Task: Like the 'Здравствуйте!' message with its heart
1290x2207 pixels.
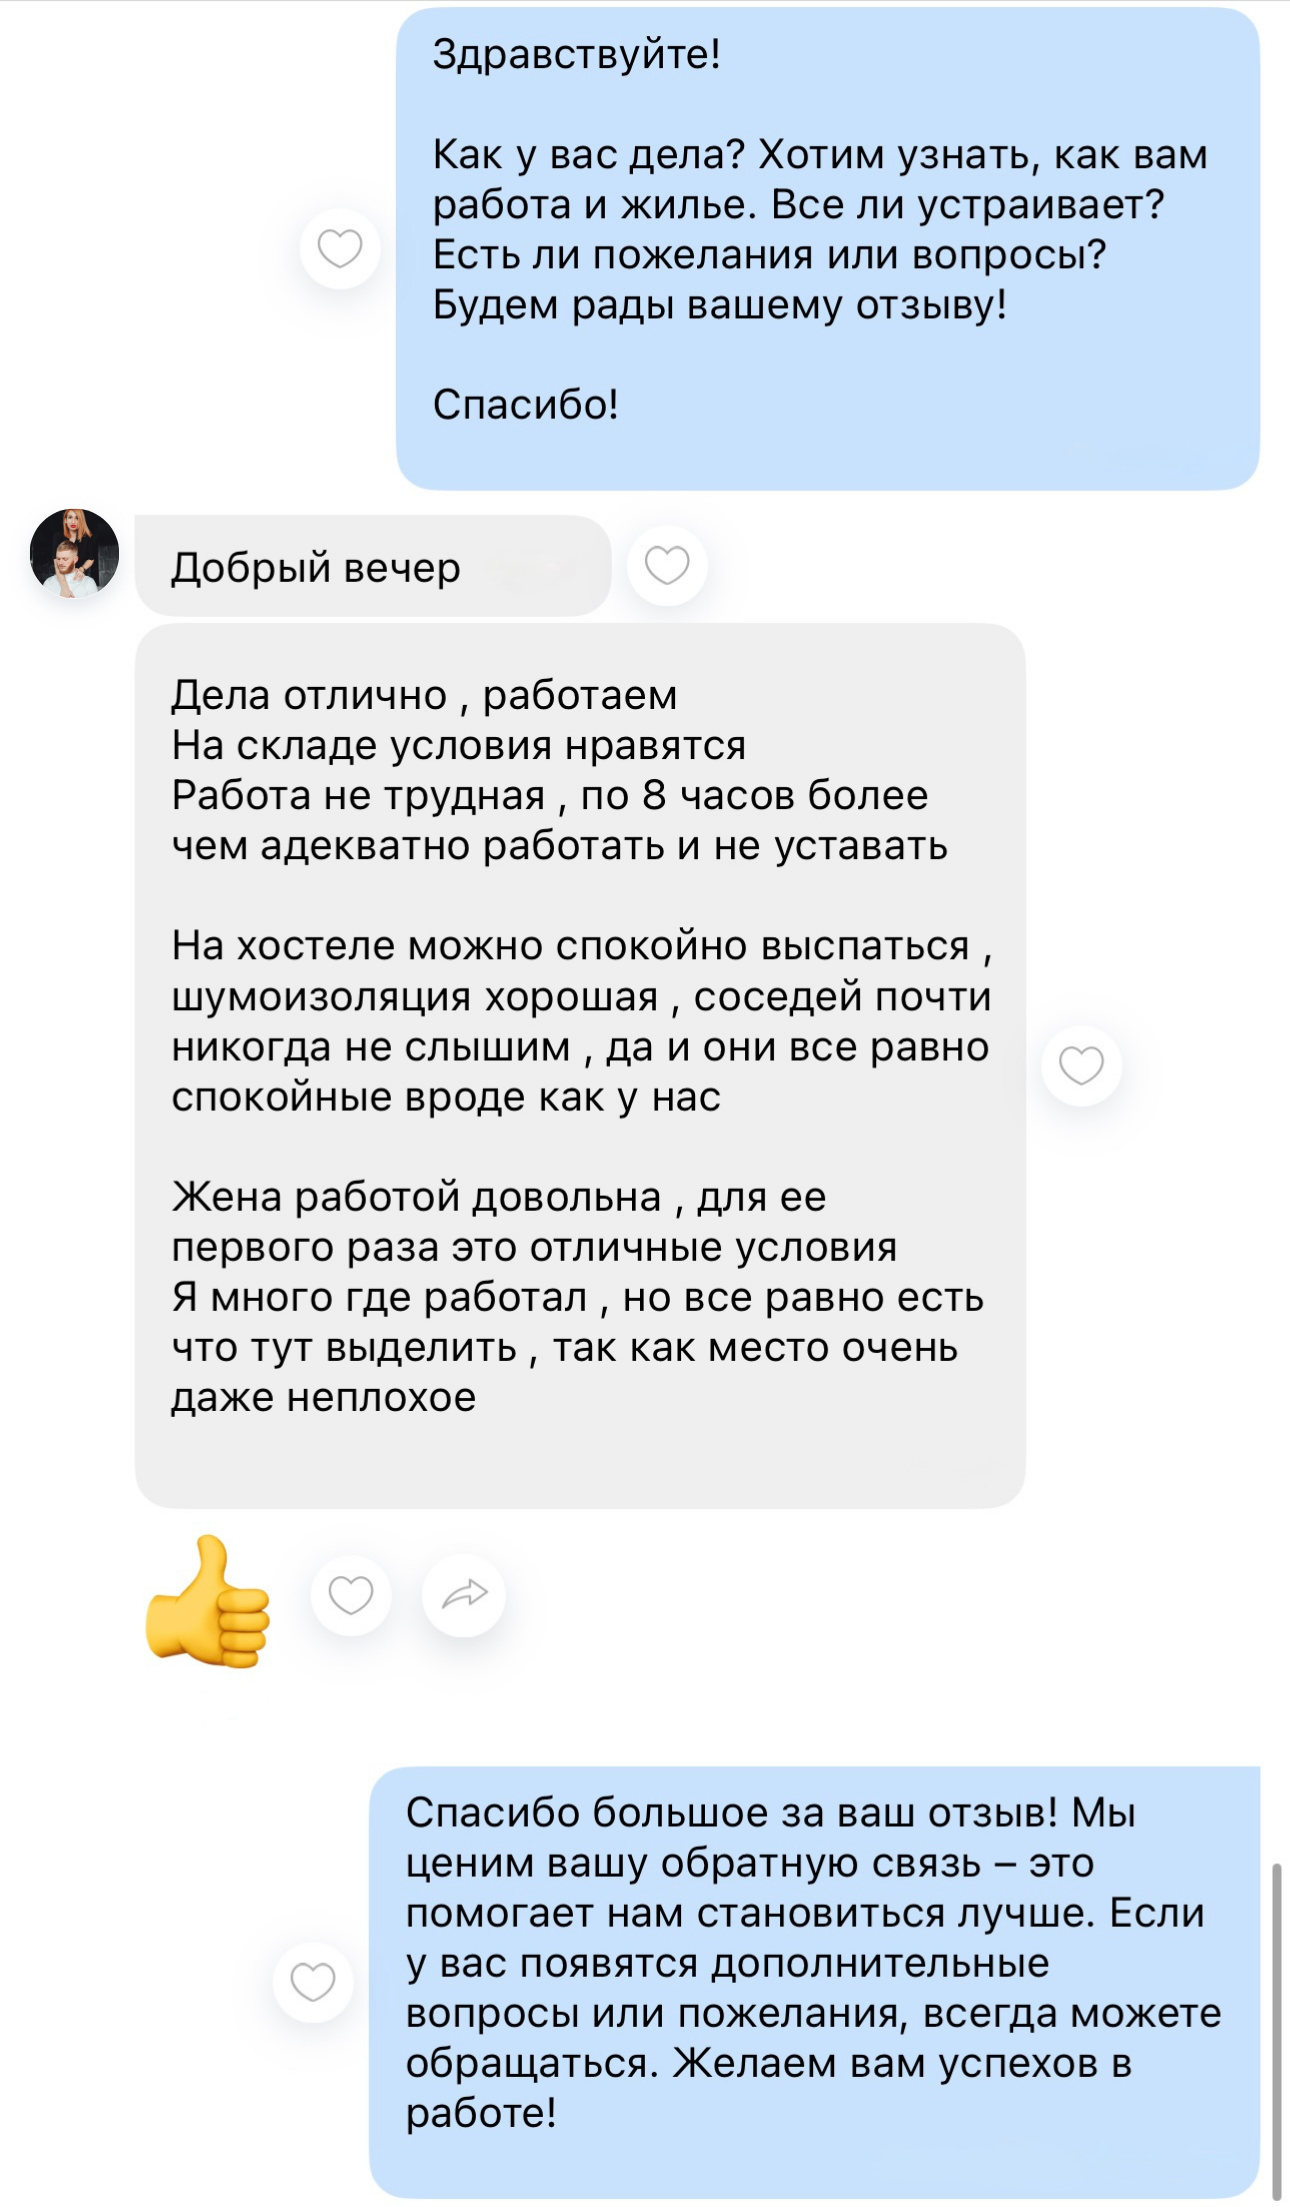Action: pyautogui.click(x=340, y=249)
